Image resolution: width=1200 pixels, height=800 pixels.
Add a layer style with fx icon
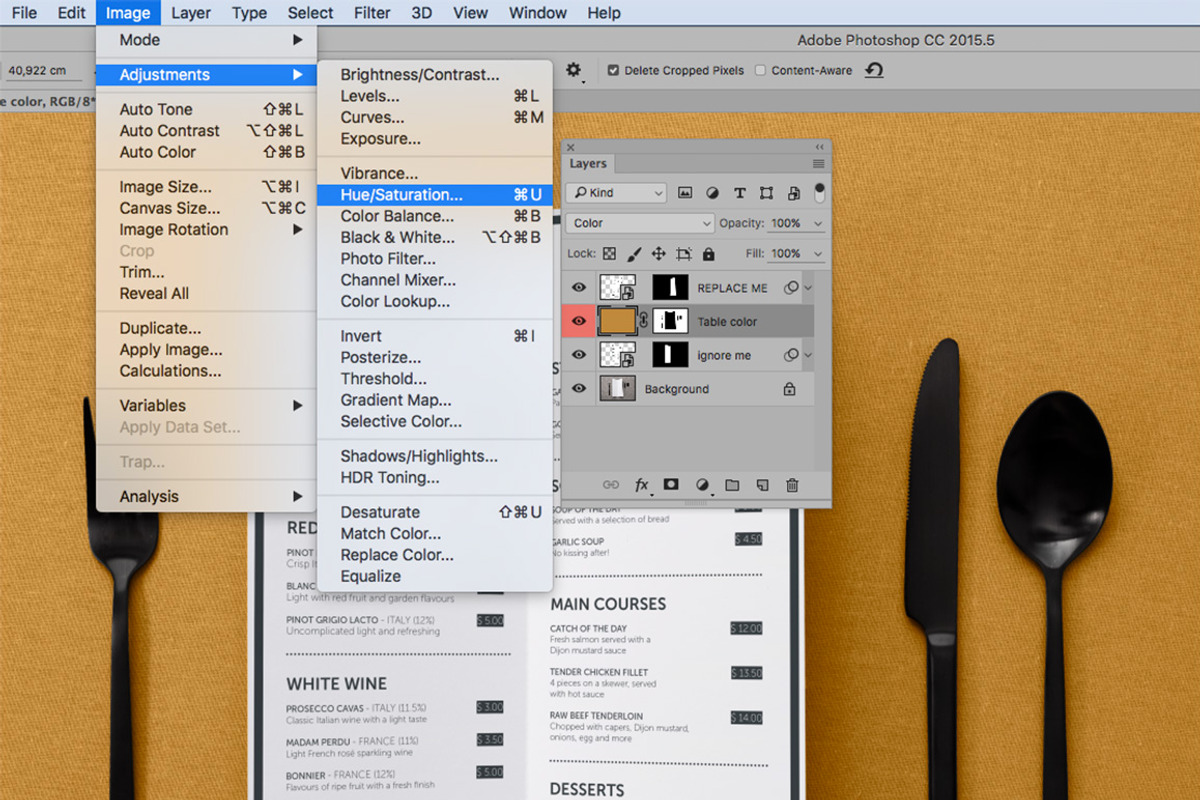click(x=642, y=485)
